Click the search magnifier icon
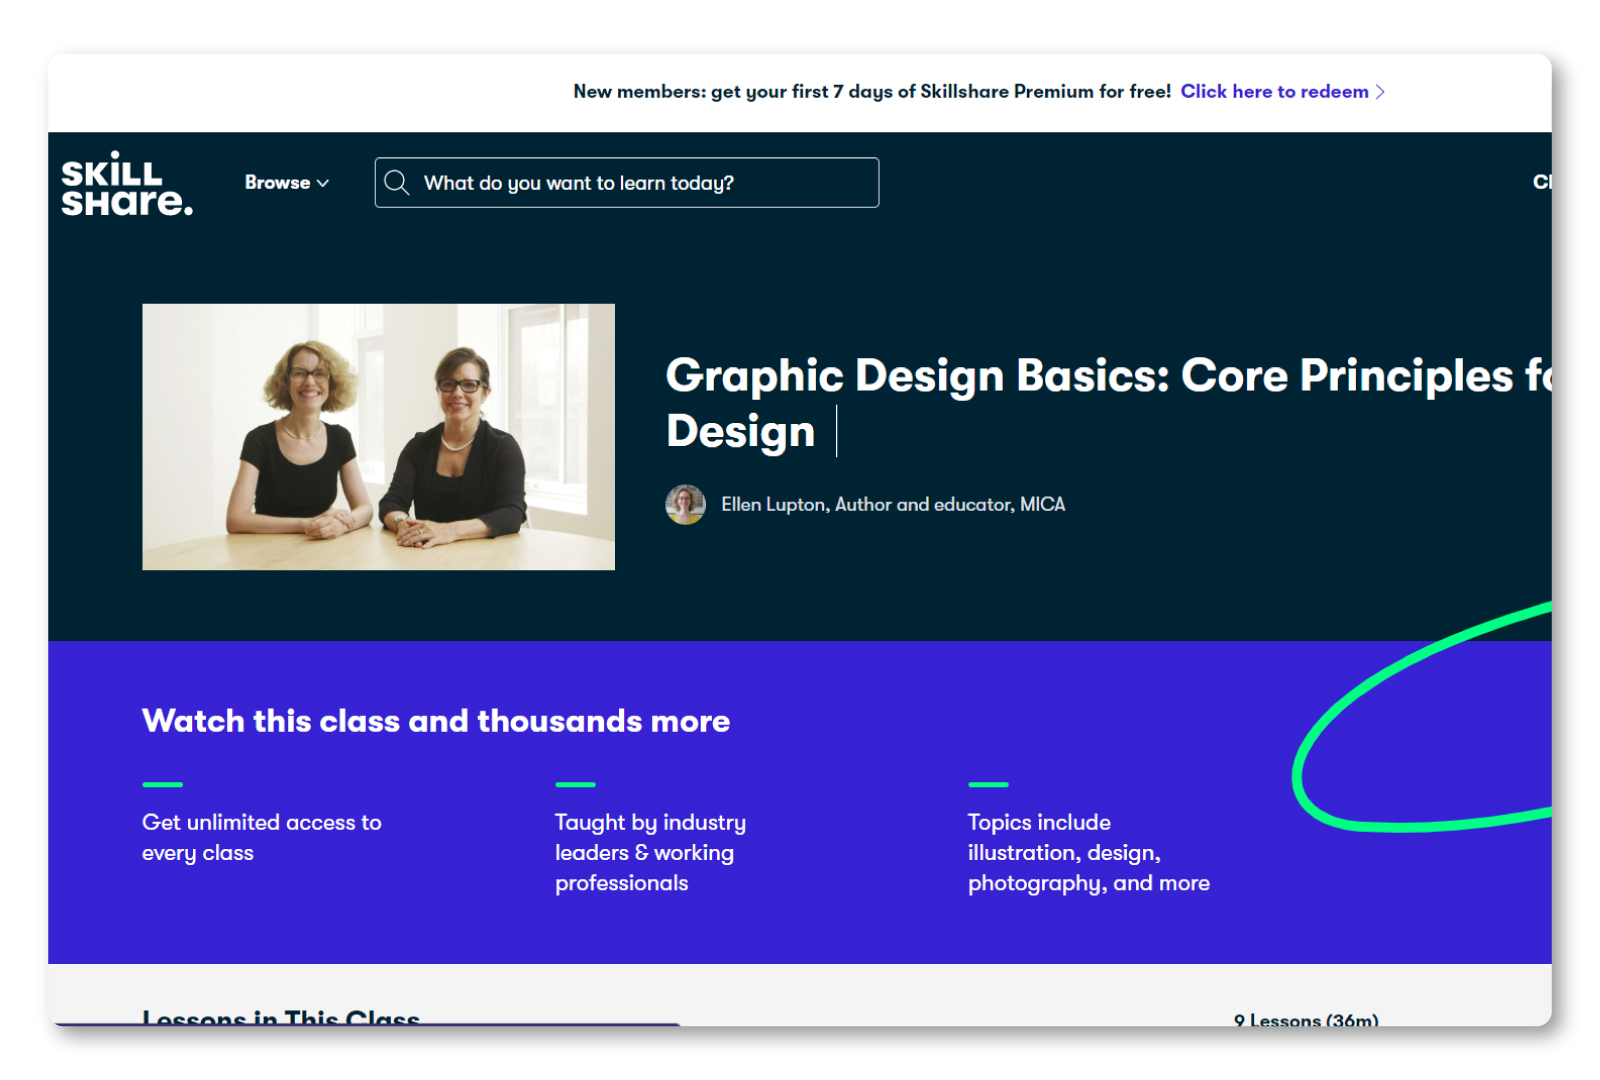This screenshot has width=1600, height=1080. (397, 183)
